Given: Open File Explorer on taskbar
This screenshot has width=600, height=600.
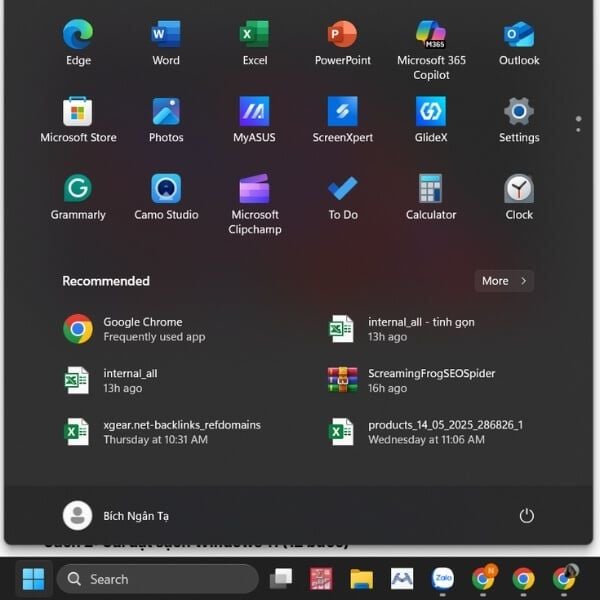Looking at the screenshot, I should 362,579.
